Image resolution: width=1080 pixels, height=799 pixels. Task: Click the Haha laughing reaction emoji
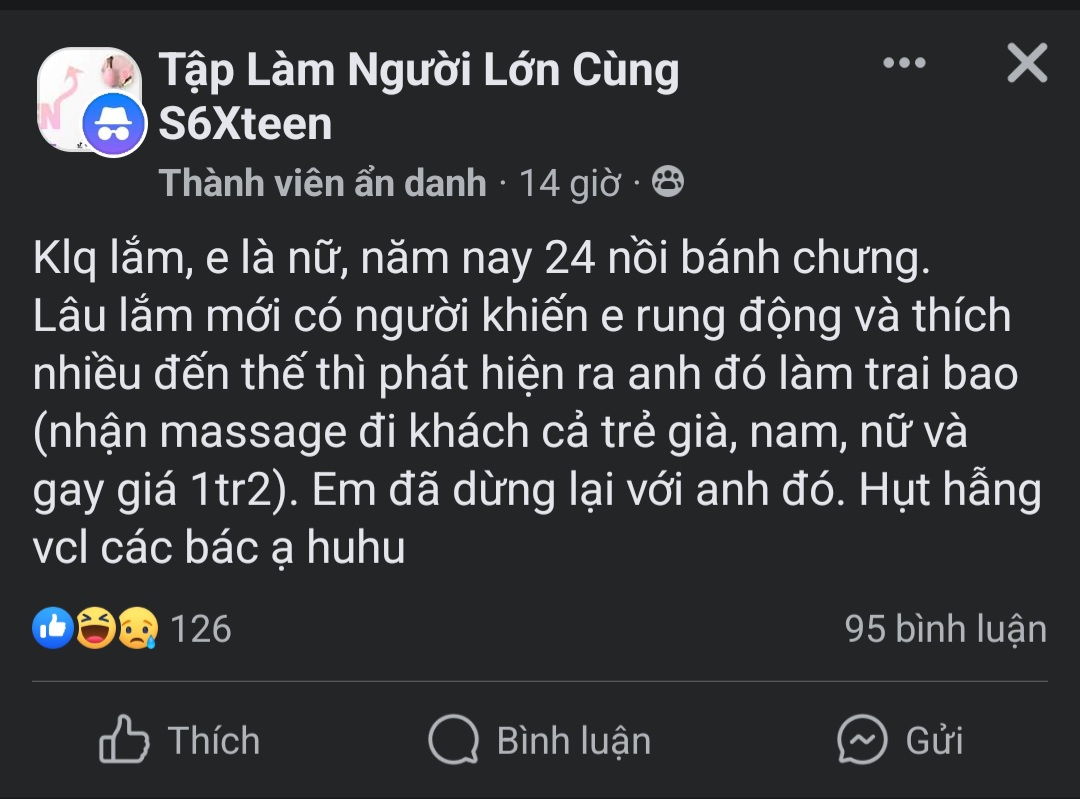click(96, 628)
